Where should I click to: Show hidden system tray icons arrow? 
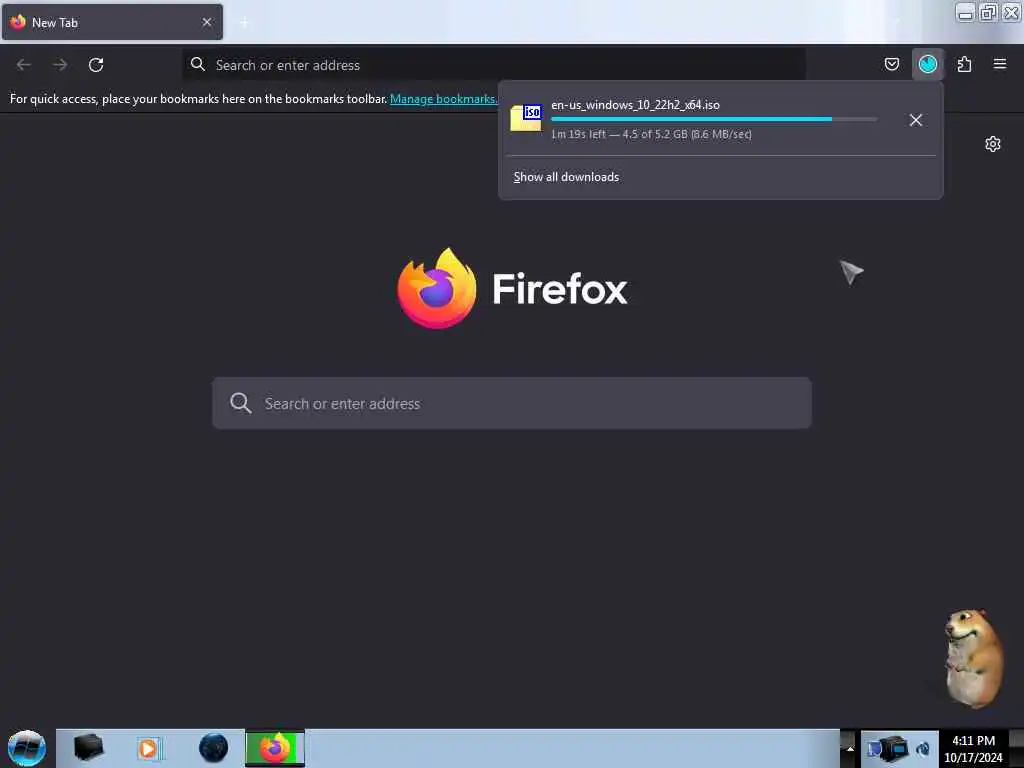[x=850, y=748]
